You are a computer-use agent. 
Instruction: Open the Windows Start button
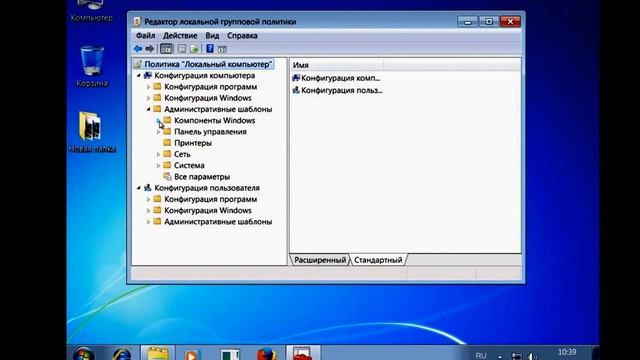[84, 354]
